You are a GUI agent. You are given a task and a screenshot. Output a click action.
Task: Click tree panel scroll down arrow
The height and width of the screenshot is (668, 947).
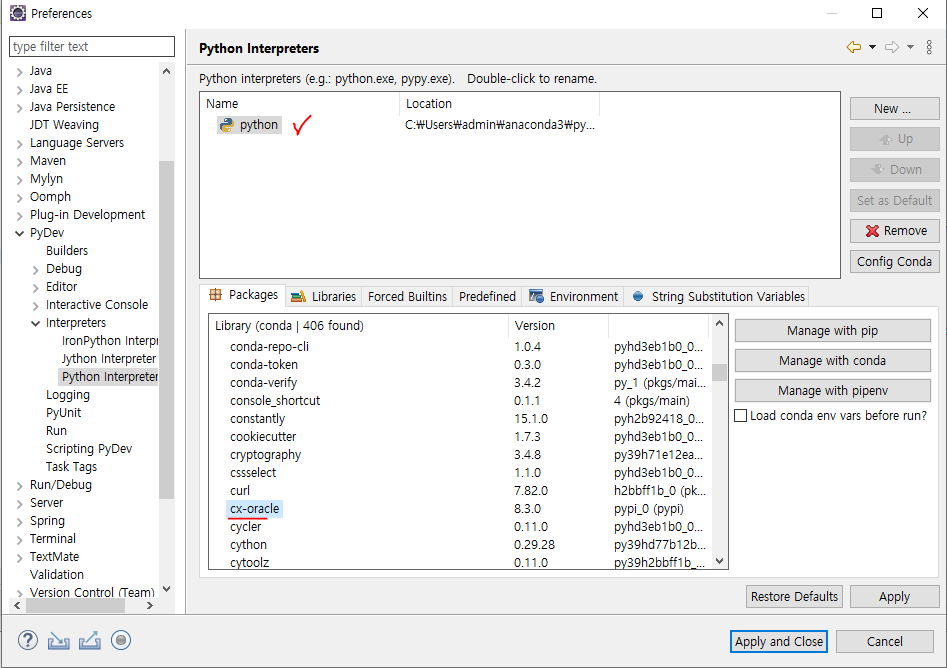pyautogui.click(x=167, y=589)
